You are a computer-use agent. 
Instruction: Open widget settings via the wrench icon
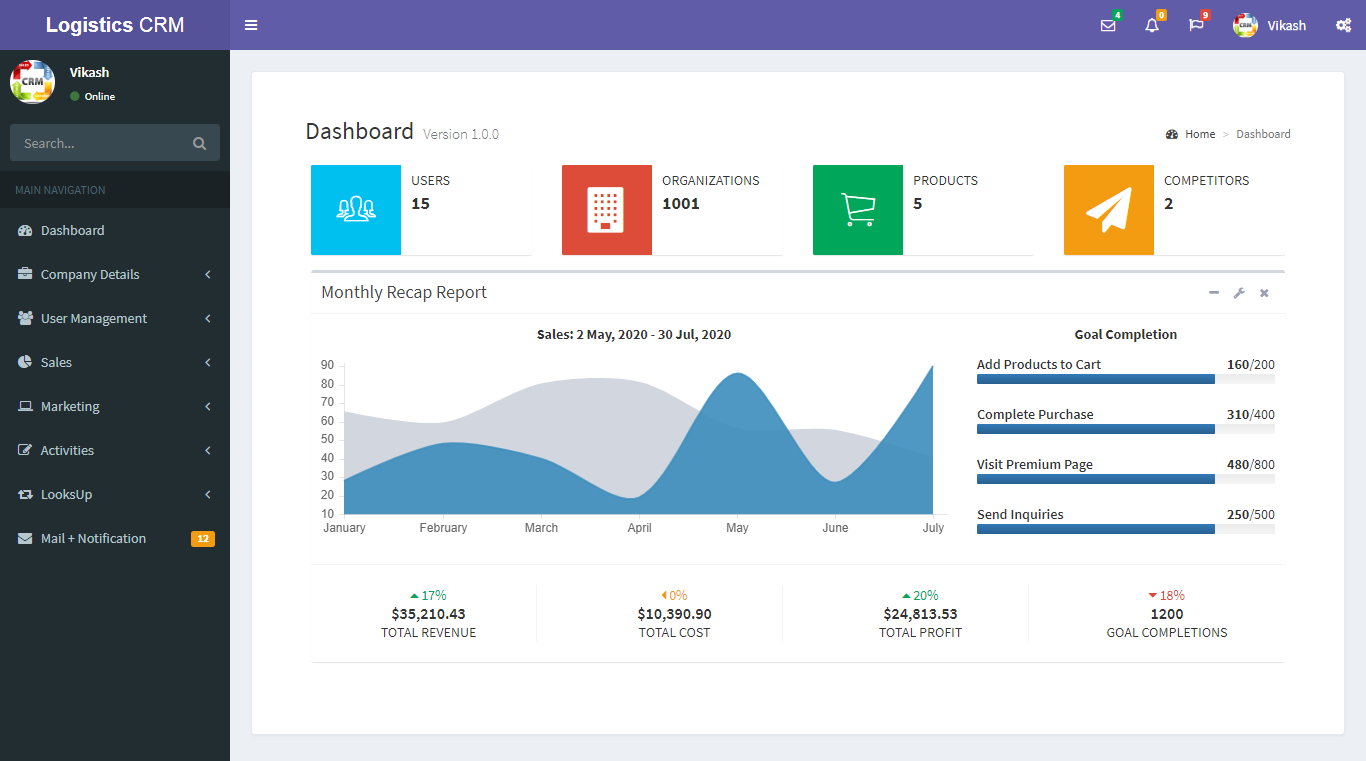coord(1239,292)
